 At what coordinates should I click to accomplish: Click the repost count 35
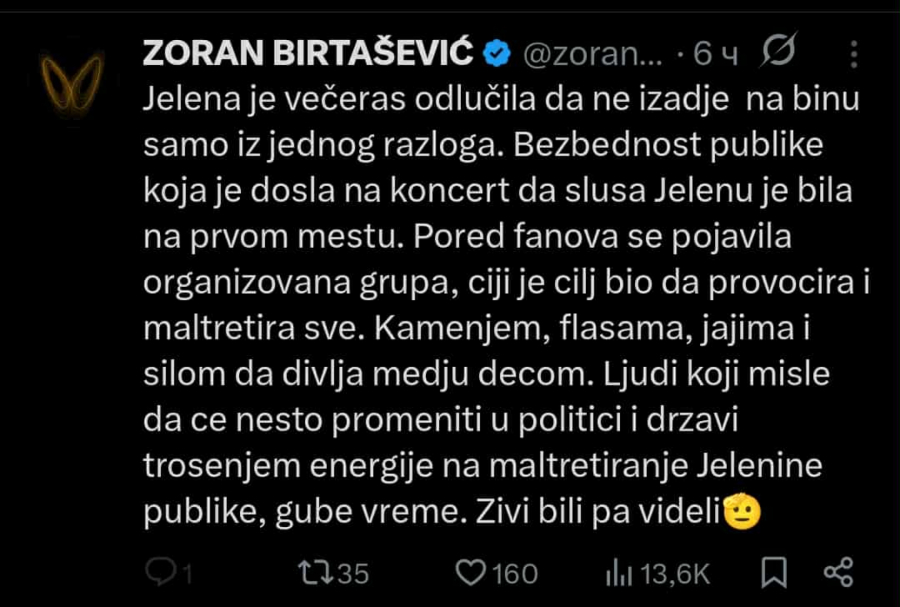pos(352,573)
